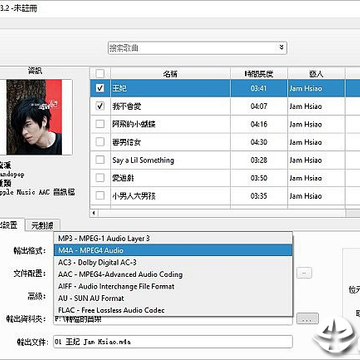Click the left arrow of the horizontal scrollbar
The width and height of the screenshot is (360, 360).
[x=94, y=213]
